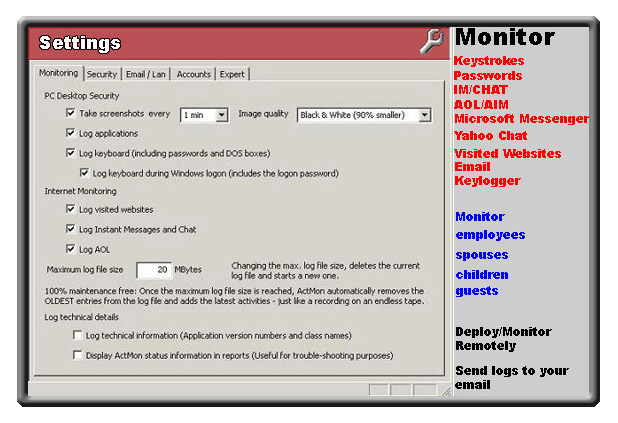This screenshot has width=618, height=423.
Task: Click the red Email text
Action: 472,167
